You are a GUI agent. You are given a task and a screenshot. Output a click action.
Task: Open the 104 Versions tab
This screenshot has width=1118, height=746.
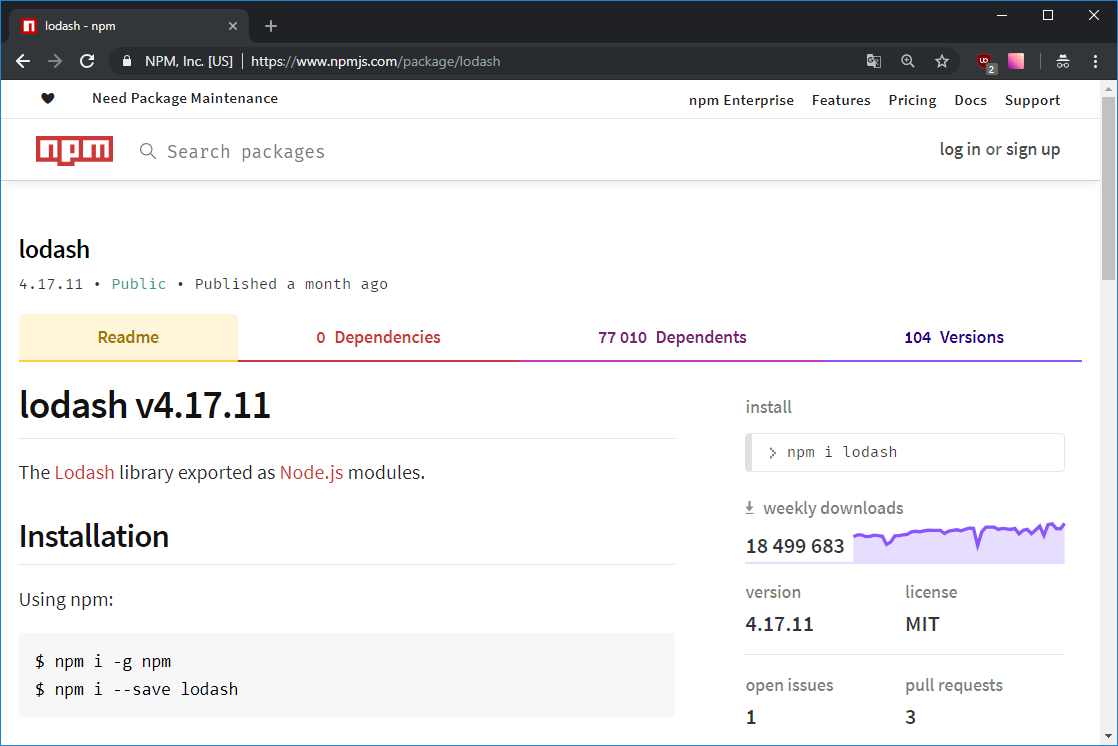[x=954, y=337]
